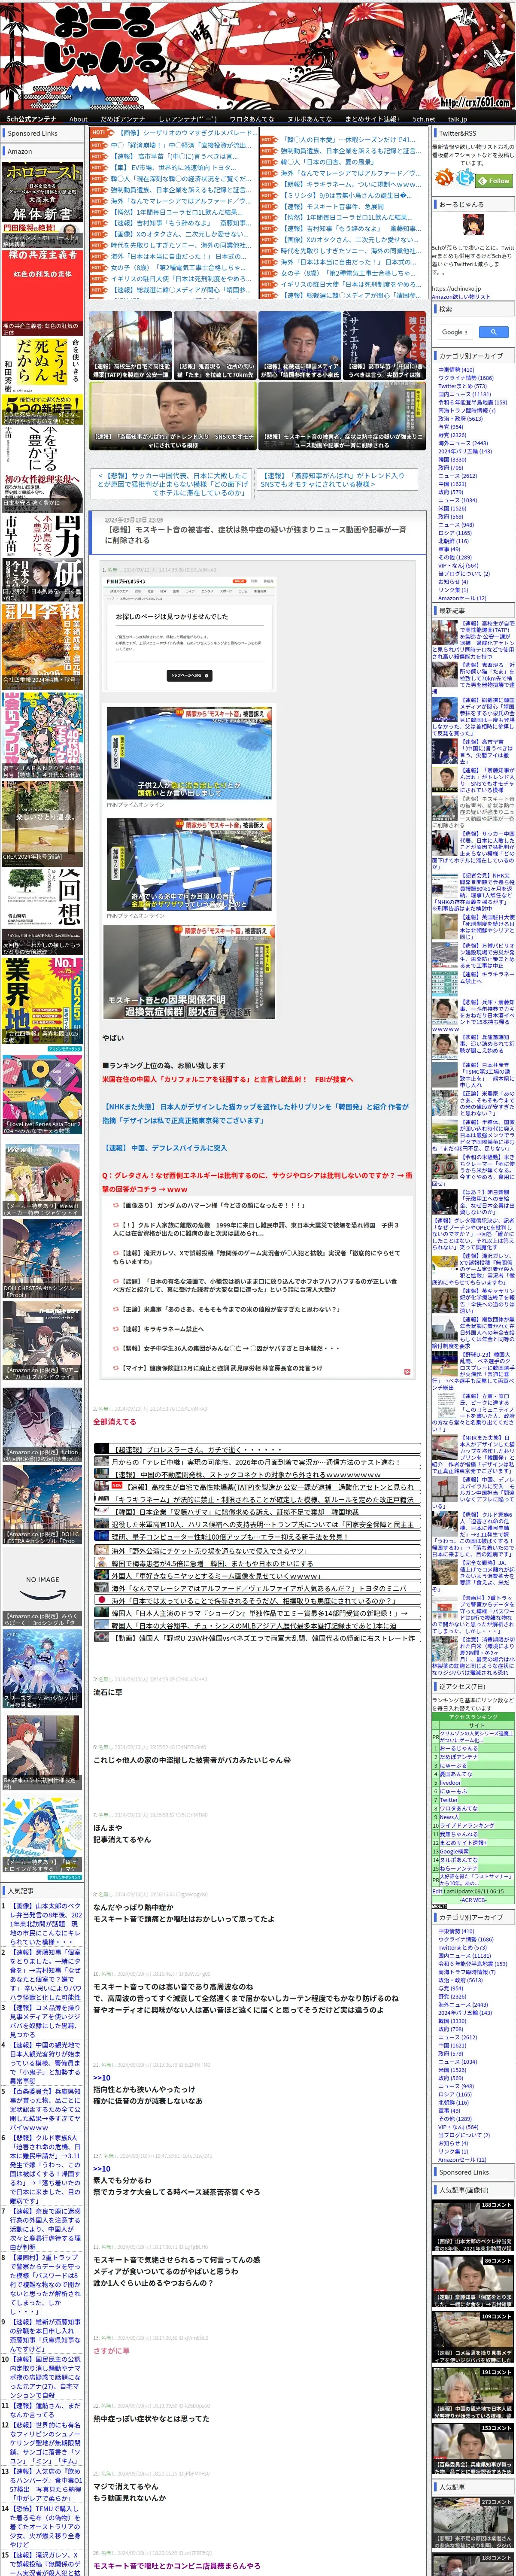
Task: Open next article link 斎藤知事がんばれ
Action: click(x=333, y=480)
